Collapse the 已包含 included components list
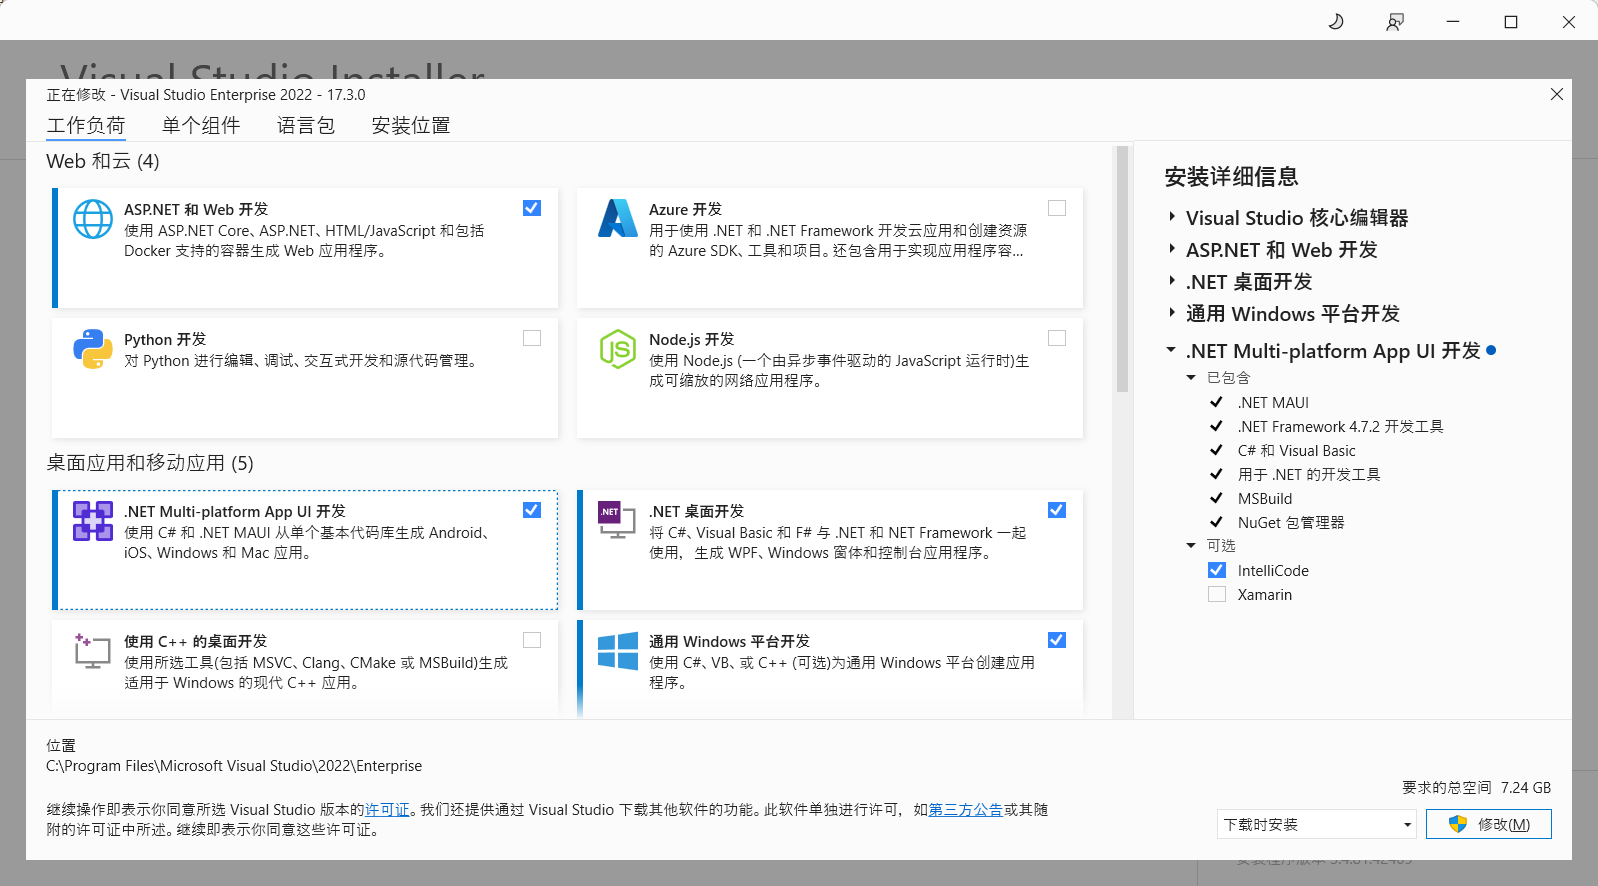The width and height of the screenshot is (1598, 886). tap(1191, 378)
